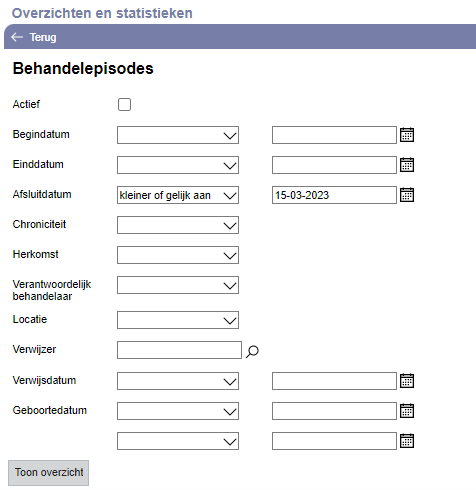
Task: Open the Afsluitdatum 'kleiner of gelijk aan' dropdown
Action: click(x=178, y=195)
